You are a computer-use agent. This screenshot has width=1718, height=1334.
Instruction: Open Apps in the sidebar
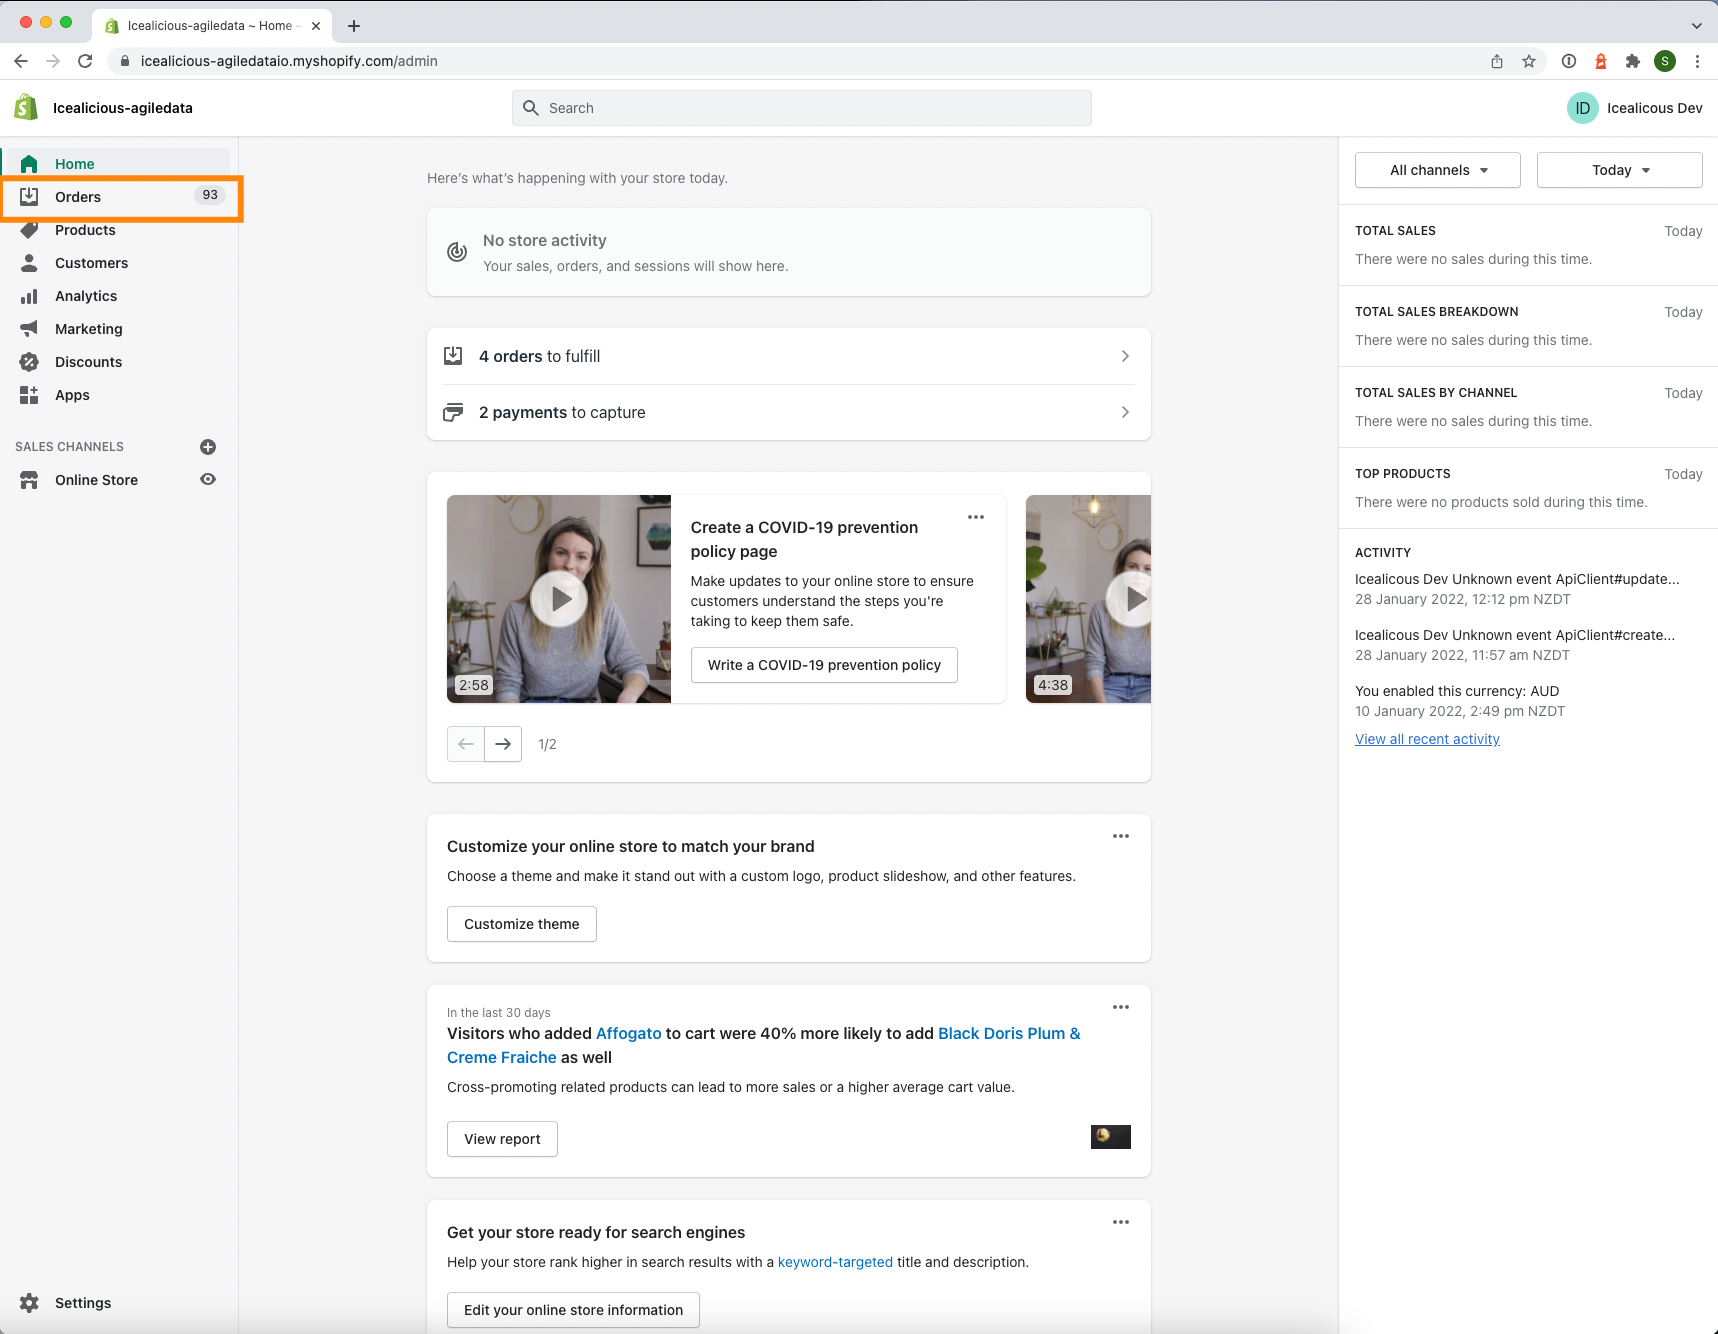[x=116, y=395]
